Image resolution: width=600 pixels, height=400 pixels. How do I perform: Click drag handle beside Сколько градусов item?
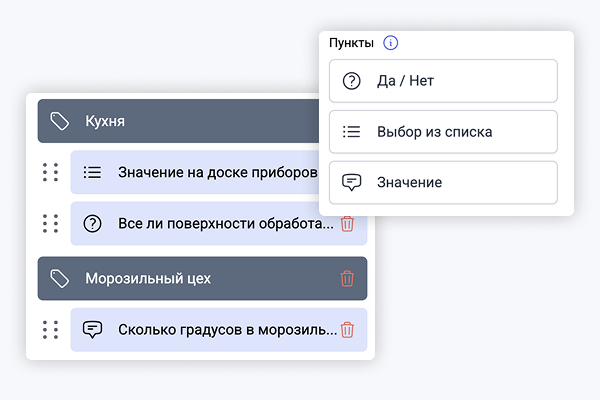pos(50,329)
